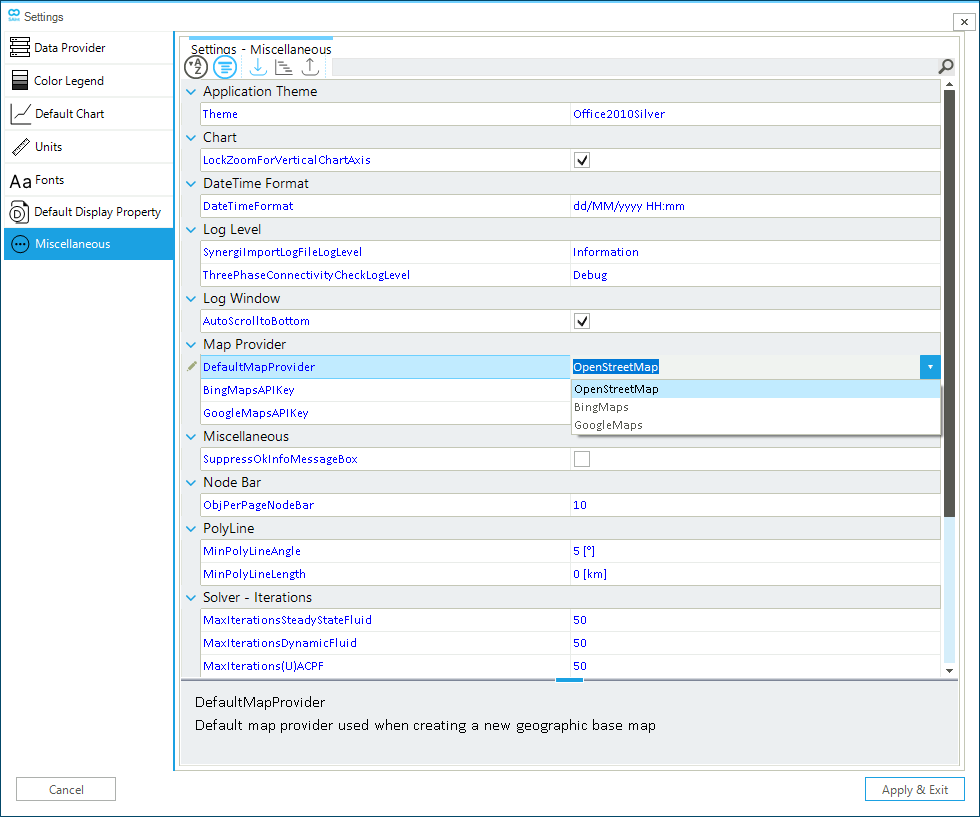
Task: Click the hierarchy list toolbar icon
Action: tap(284, 67)
